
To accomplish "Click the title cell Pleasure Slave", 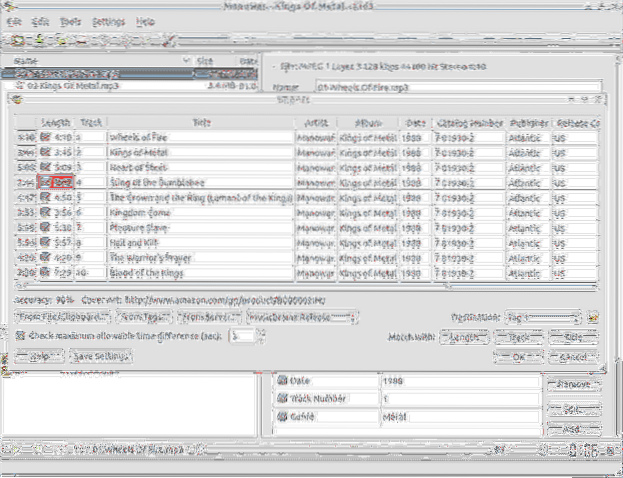I will click(201, 228).
